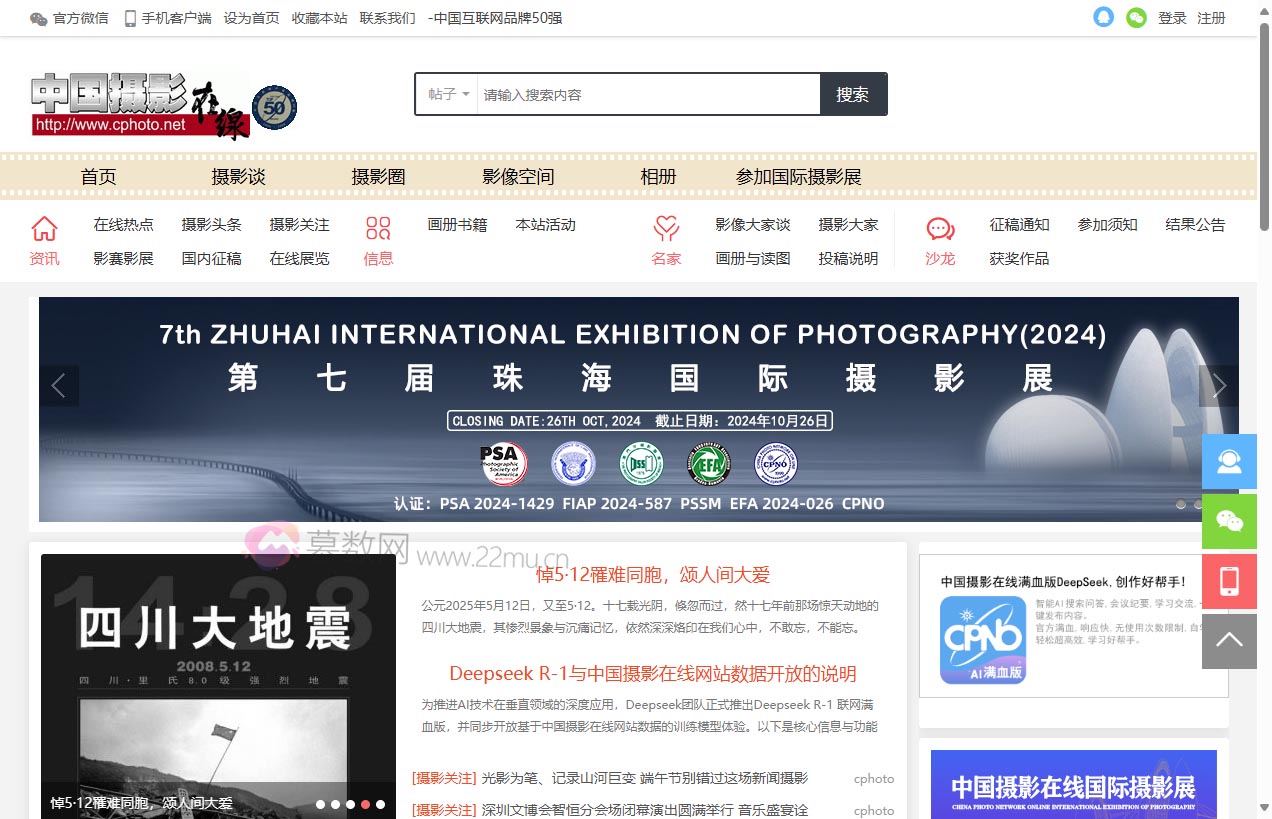1272x819 pixels.
Task: Click the 搜索 search button
Action: 853,93
